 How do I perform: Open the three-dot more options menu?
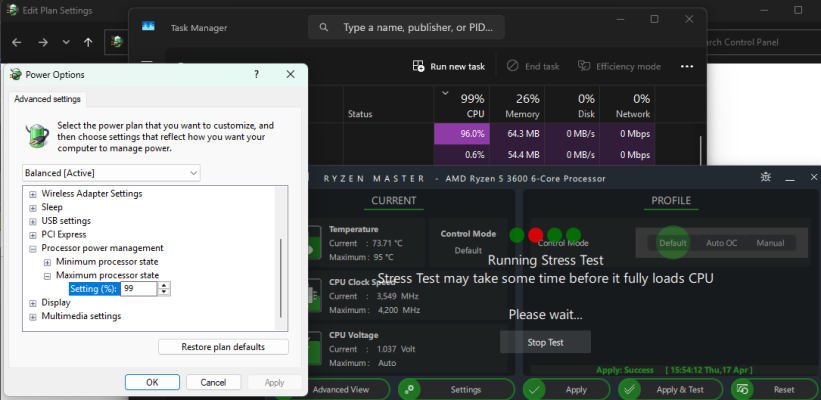(687, 66)
